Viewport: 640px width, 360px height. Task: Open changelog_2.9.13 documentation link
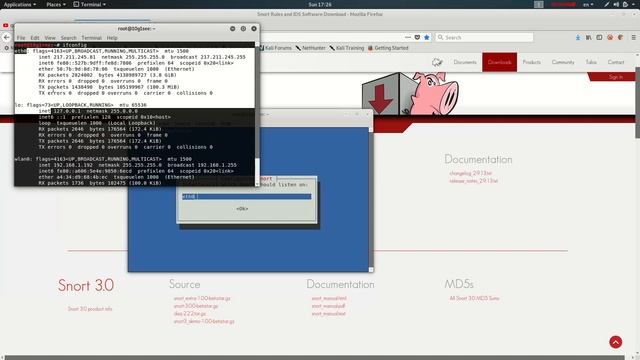pyautogui.click(x=471, y=173)
